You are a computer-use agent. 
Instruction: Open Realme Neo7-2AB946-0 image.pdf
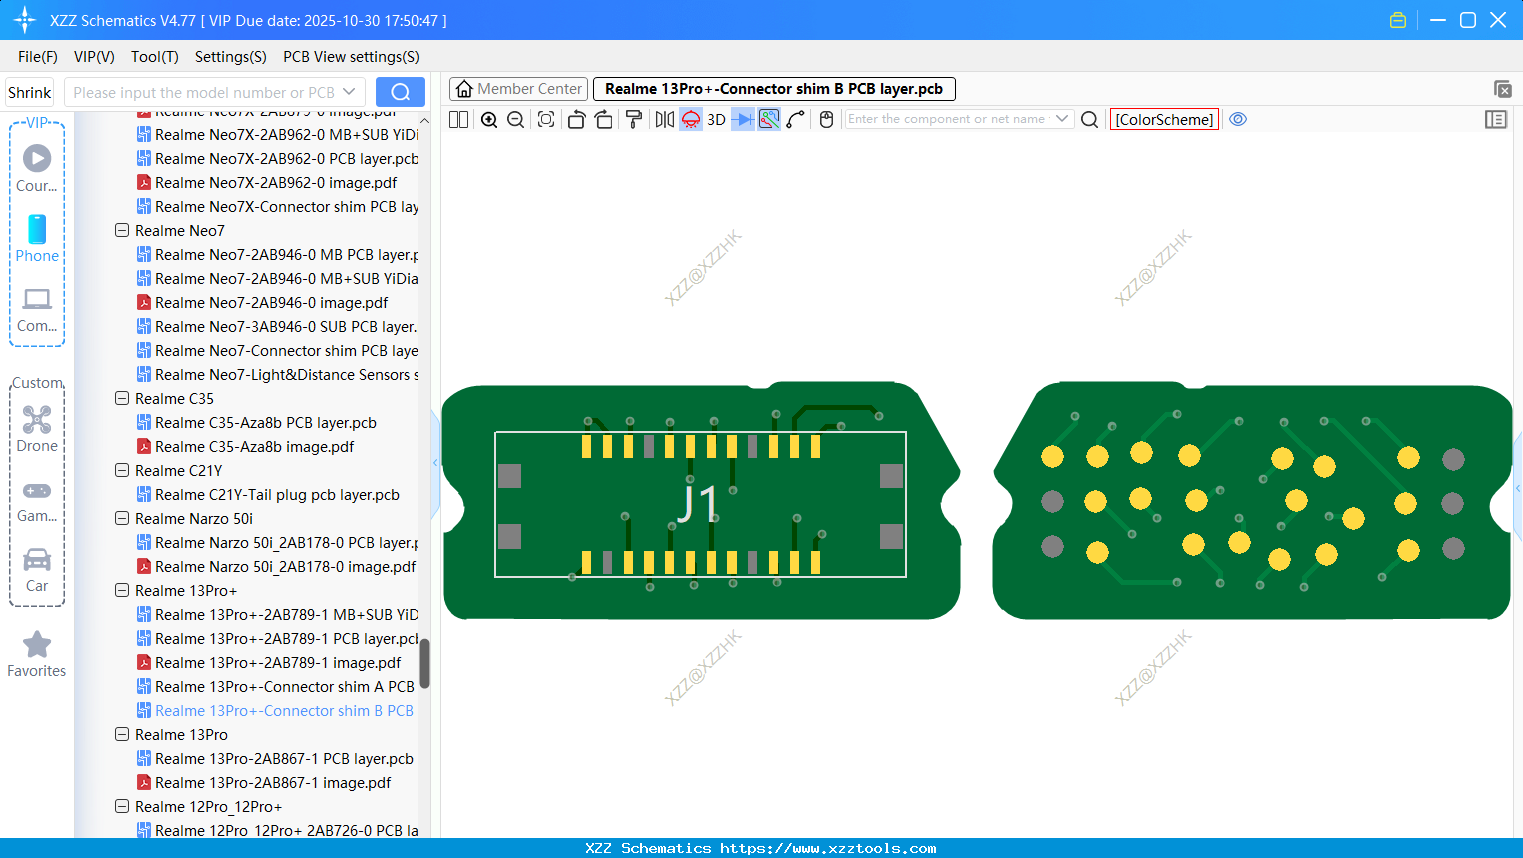pyautogui.click(x=271, y=303)
